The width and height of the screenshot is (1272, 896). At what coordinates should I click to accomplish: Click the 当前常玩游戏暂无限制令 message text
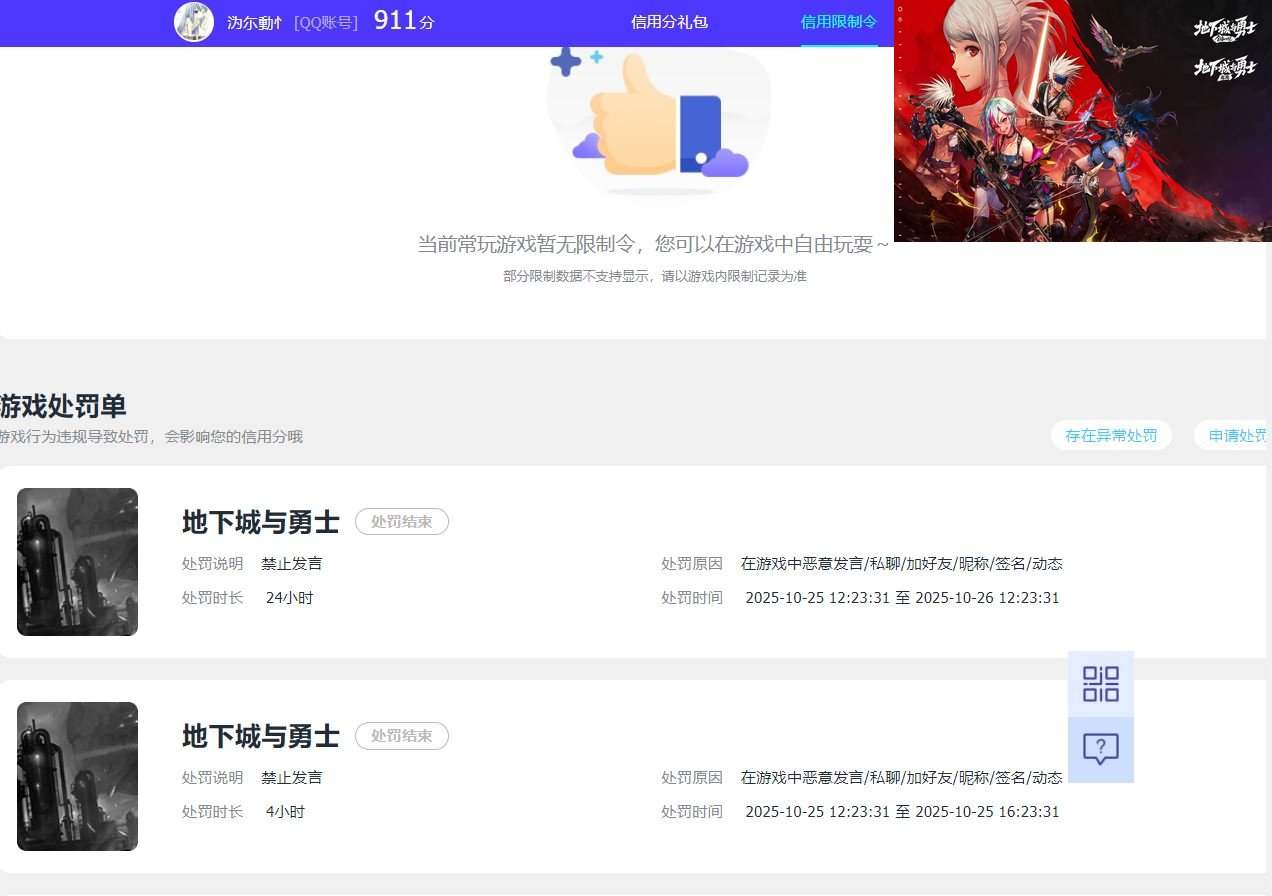tap(653, 244)
